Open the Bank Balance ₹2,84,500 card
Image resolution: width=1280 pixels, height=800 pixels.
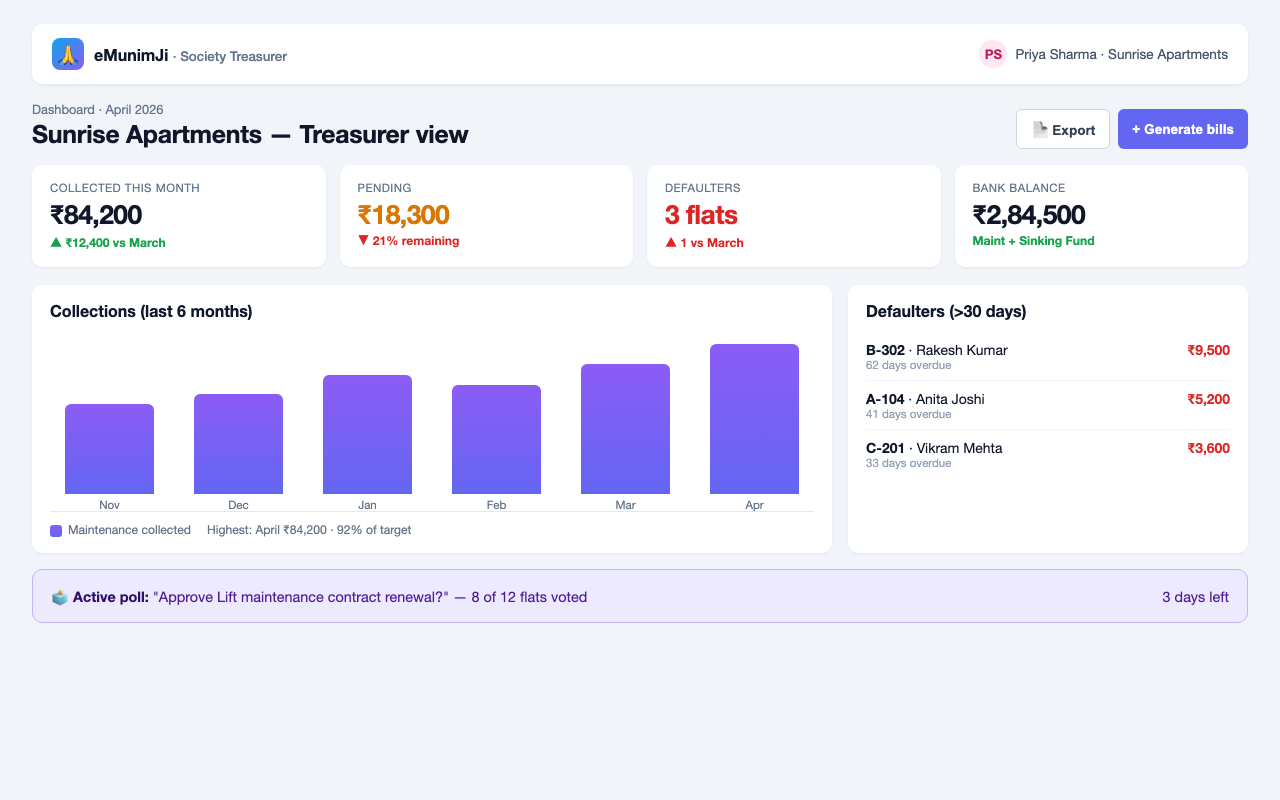click(x=1101, y=216)
